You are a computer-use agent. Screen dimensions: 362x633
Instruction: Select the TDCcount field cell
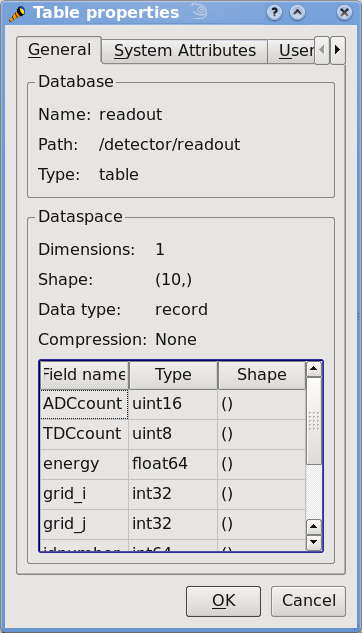click(x=84, y=434)
